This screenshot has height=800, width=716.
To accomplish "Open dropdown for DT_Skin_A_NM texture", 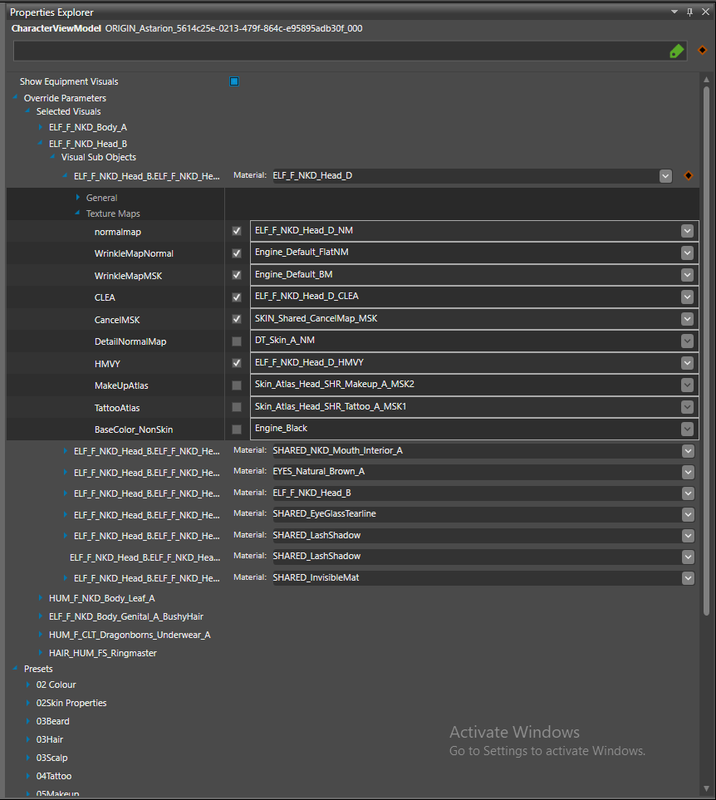I will pyautogui.click(x=687, y=341).
